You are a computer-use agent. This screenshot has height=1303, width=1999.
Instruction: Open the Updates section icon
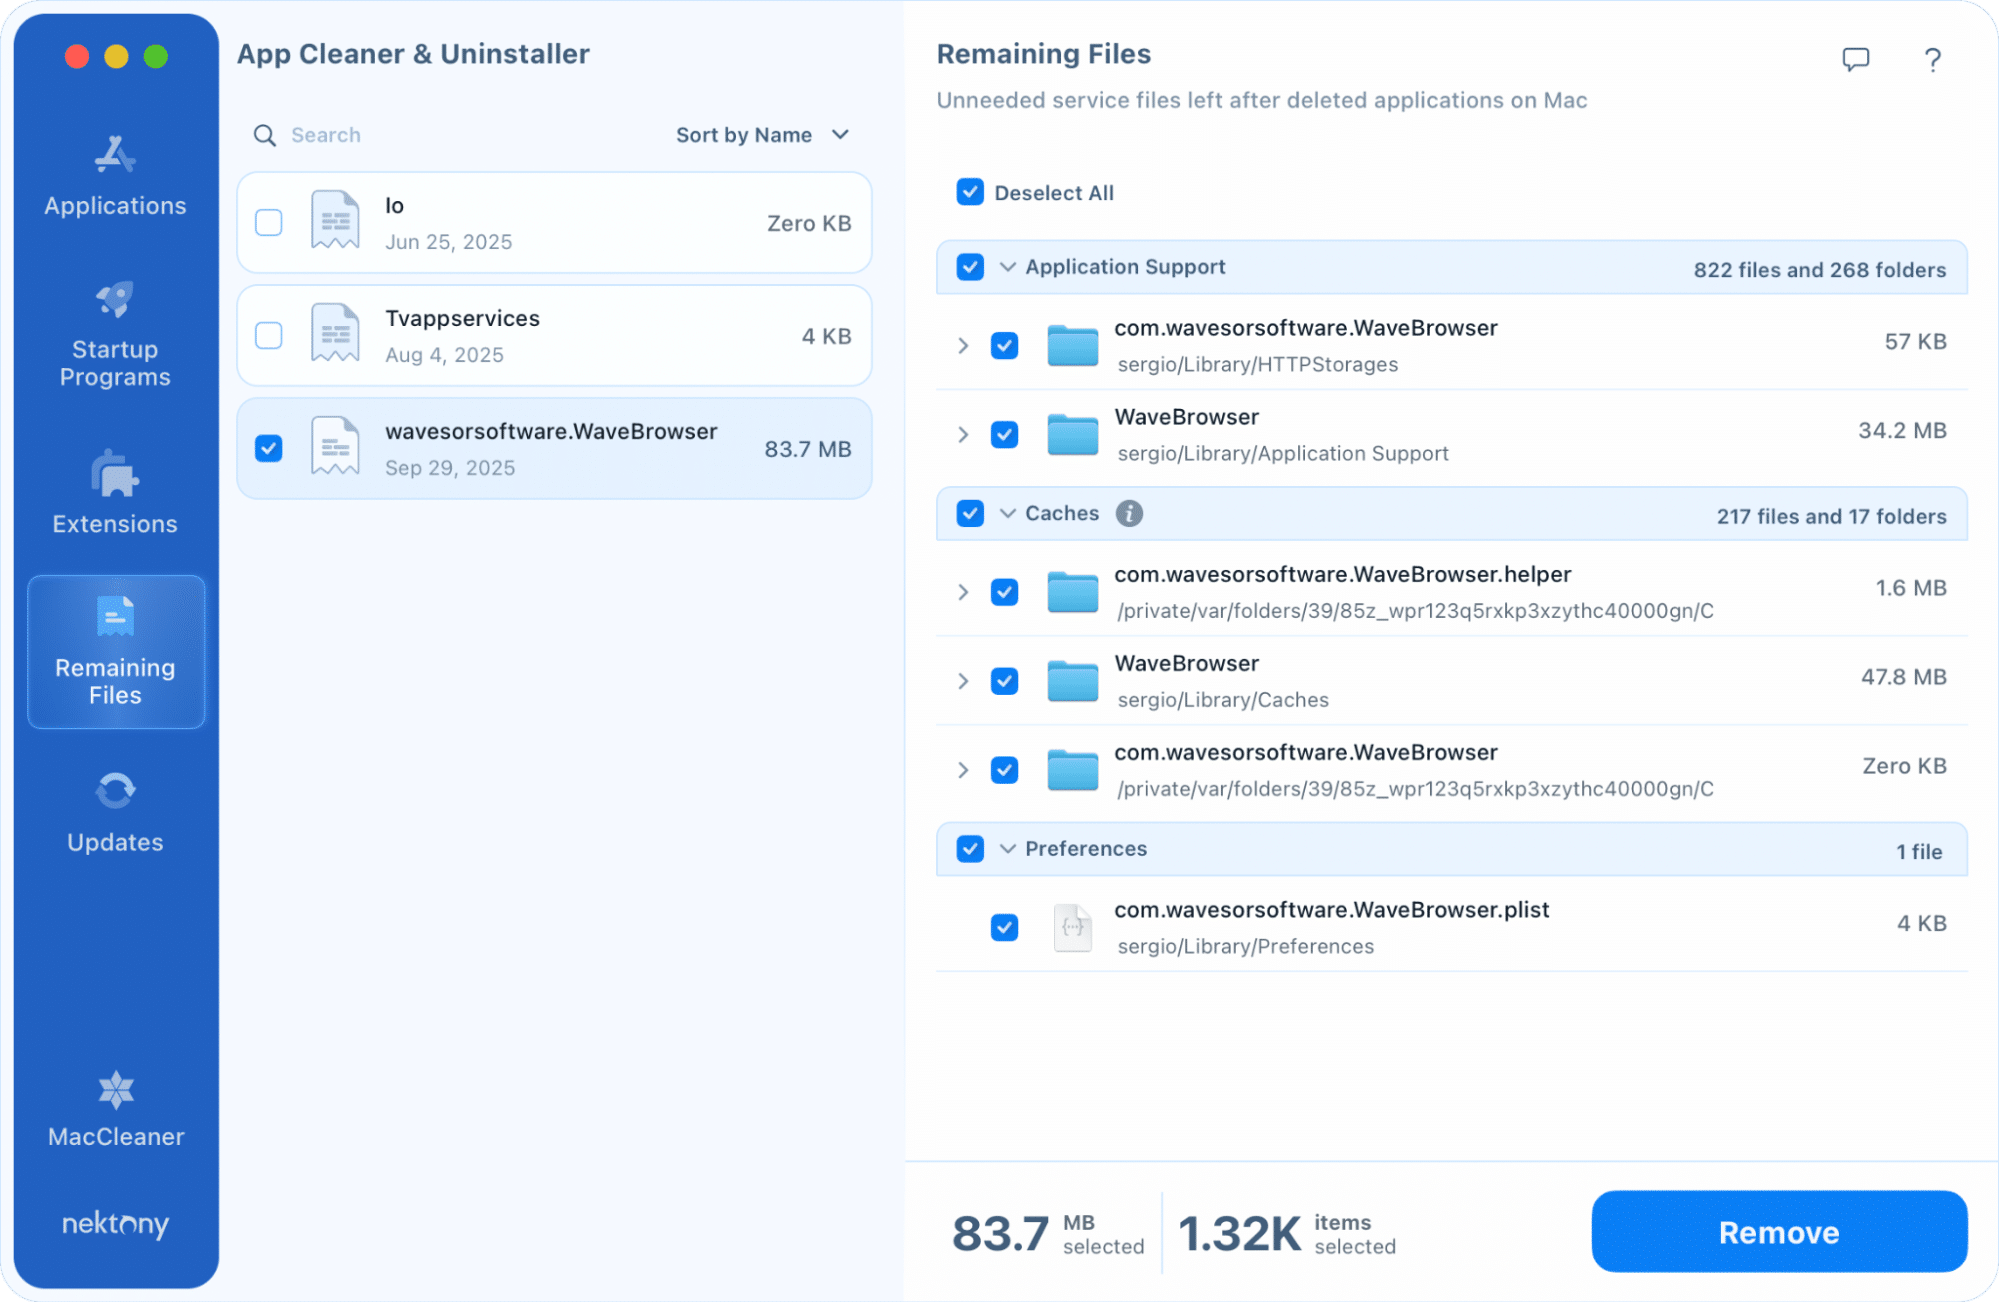point(115,791)
